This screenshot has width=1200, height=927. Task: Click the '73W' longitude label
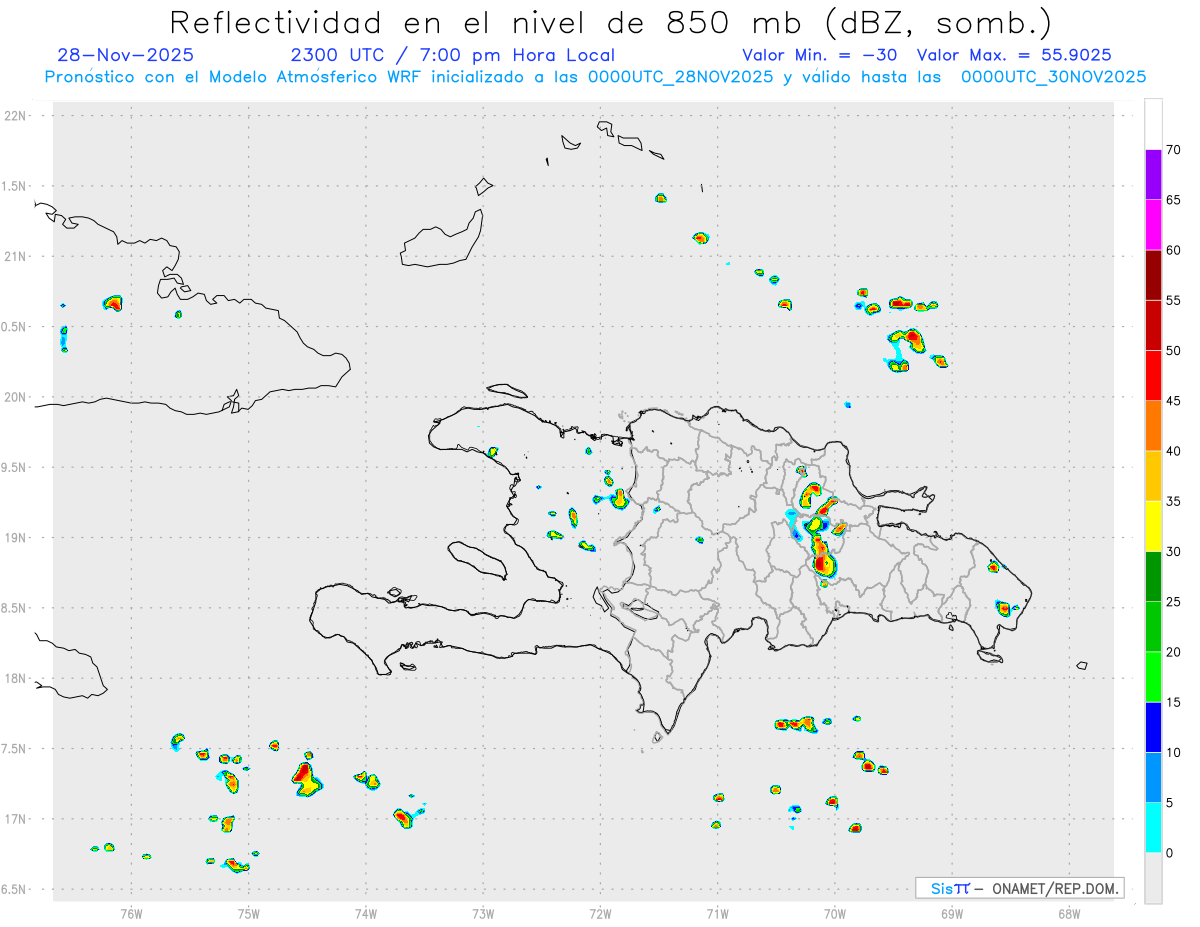tap(483, 913)
